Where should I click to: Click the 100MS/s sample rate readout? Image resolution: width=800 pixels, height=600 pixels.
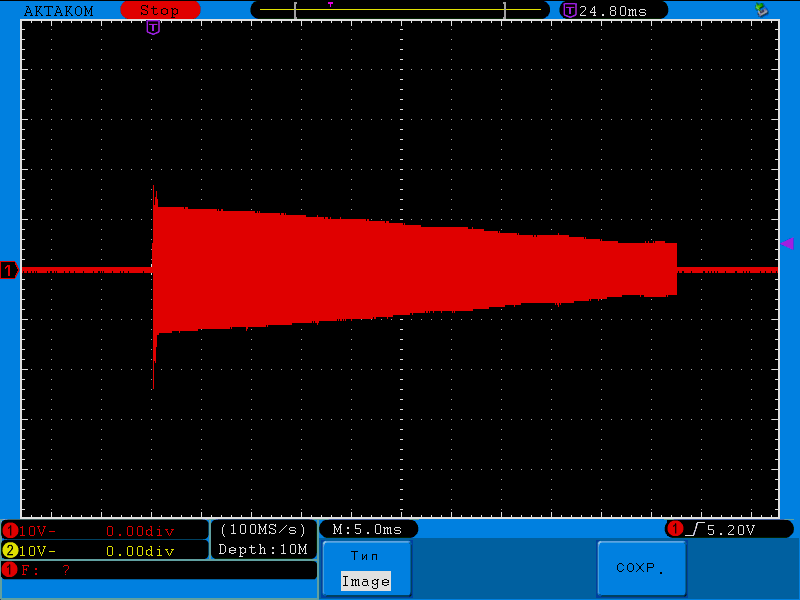tap(263, 529)
